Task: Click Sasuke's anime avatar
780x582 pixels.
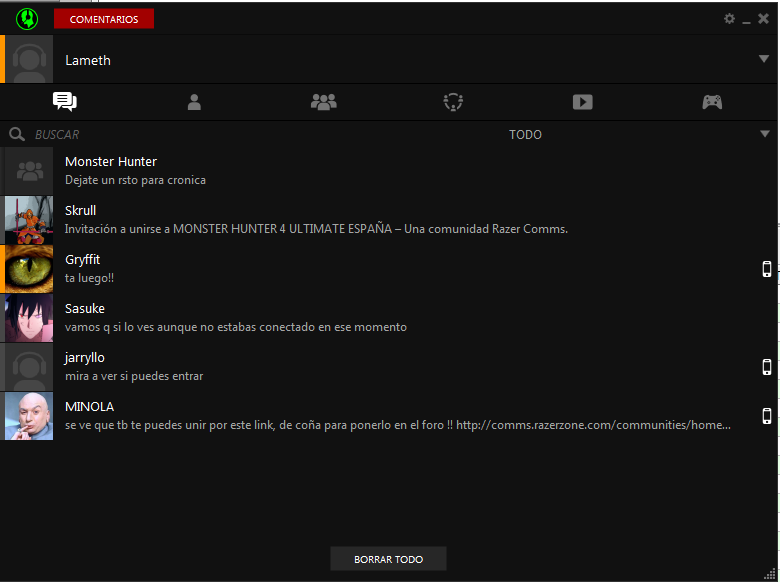Action: [29, 318]
